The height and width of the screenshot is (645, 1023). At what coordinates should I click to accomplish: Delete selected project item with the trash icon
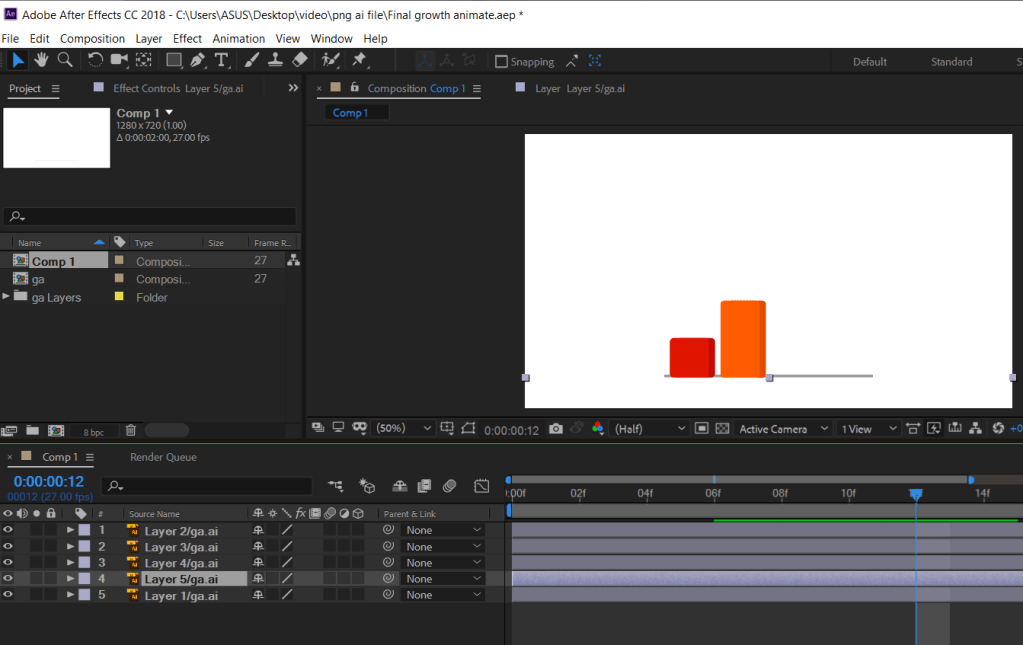(130, 431)
